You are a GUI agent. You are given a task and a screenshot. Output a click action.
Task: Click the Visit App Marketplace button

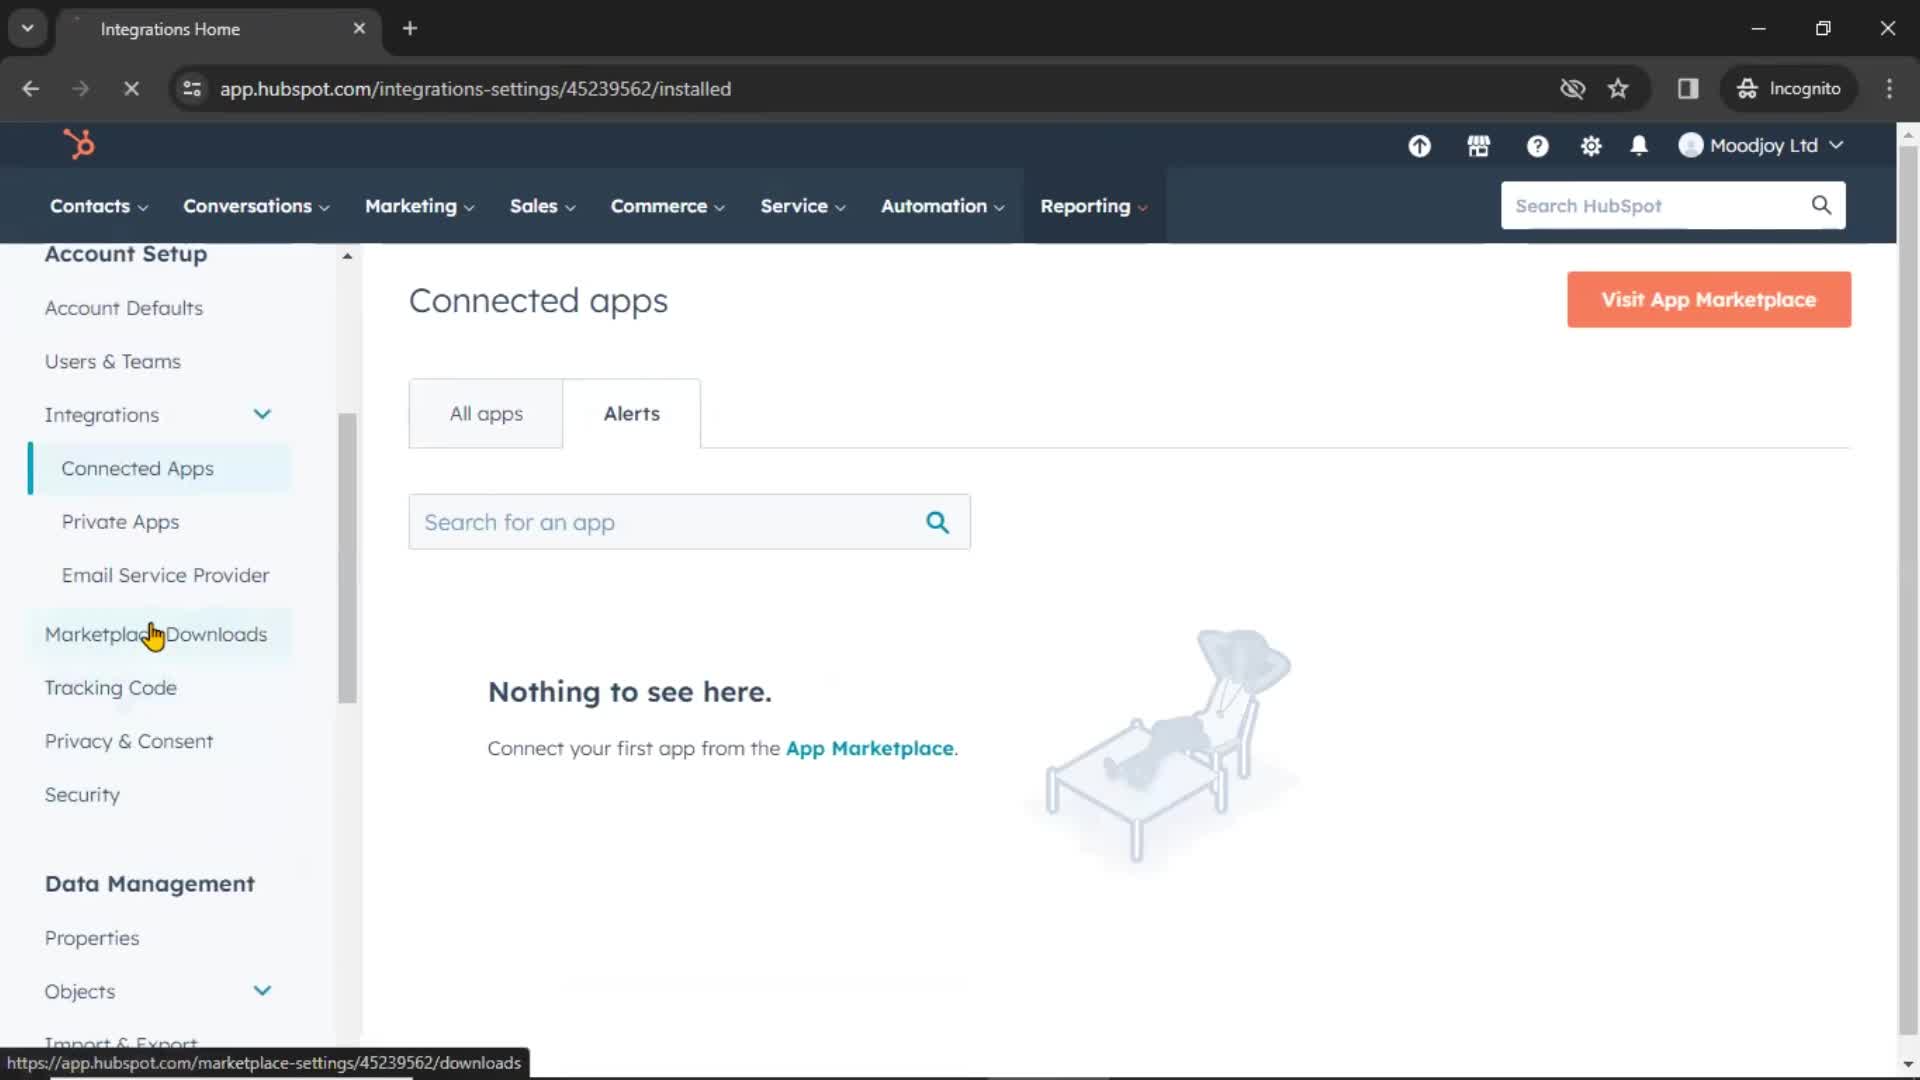1709,299
